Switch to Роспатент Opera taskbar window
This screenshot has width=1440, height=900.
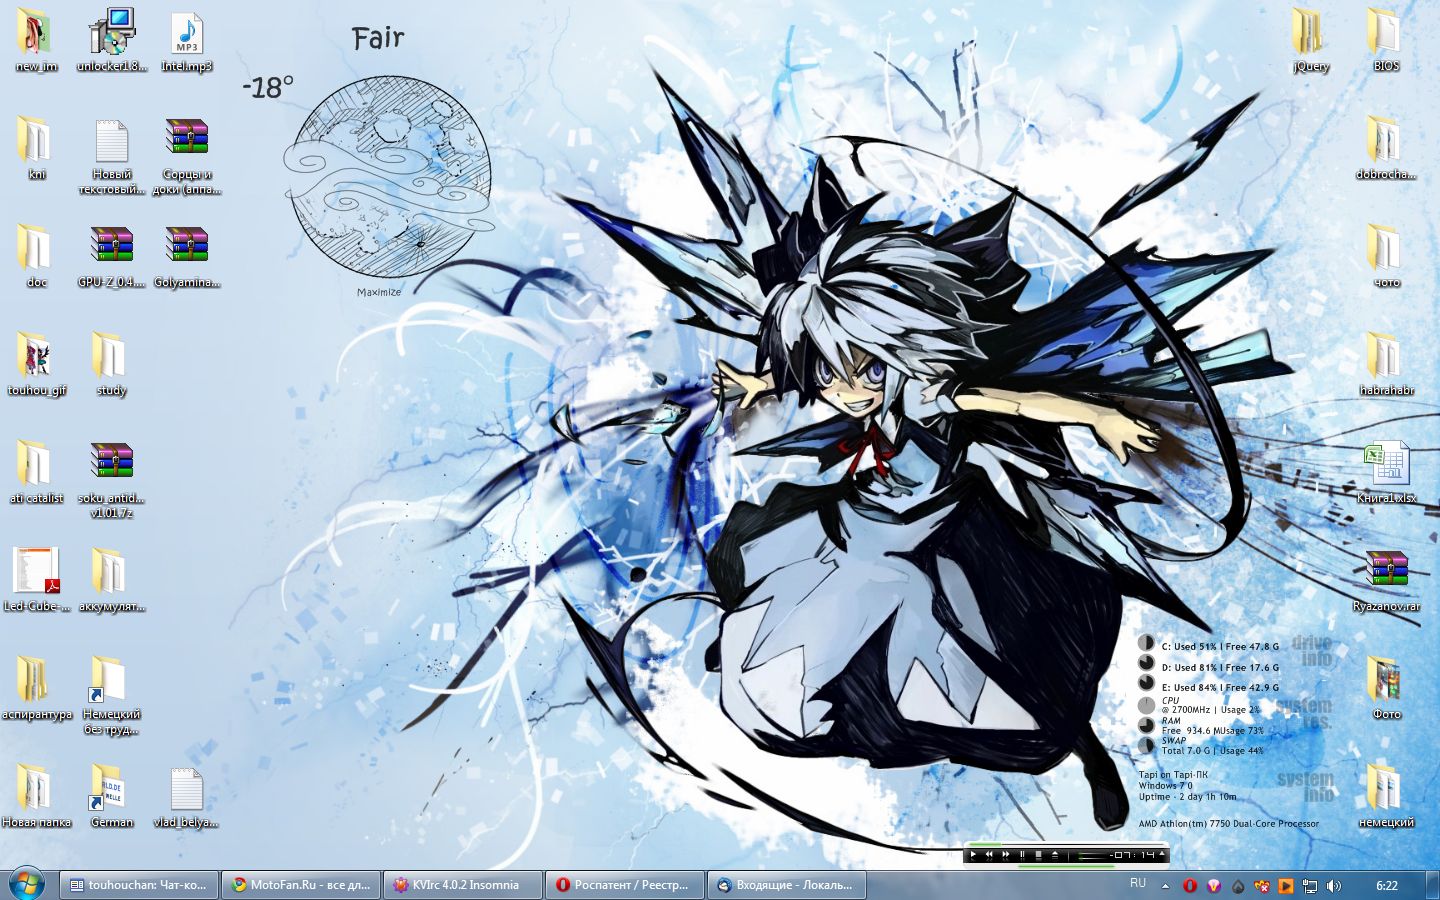click(x=625, y=885)
